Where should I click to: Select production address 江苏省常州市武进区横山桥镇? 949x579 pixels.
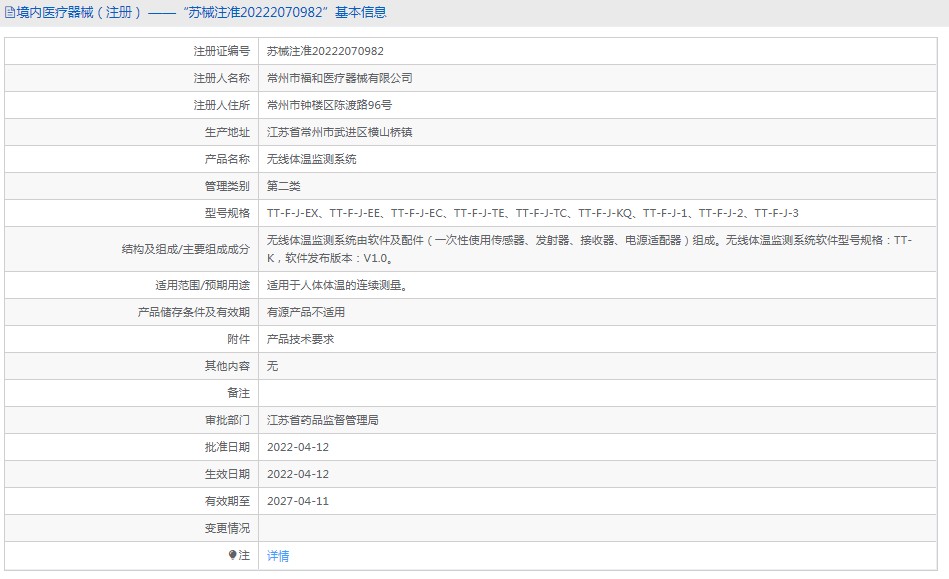click(x=340, y=132)
